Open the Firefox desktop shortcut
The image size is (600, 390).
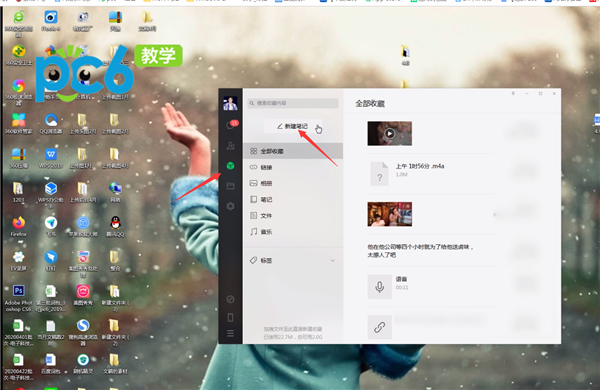(x=18, y=226)
